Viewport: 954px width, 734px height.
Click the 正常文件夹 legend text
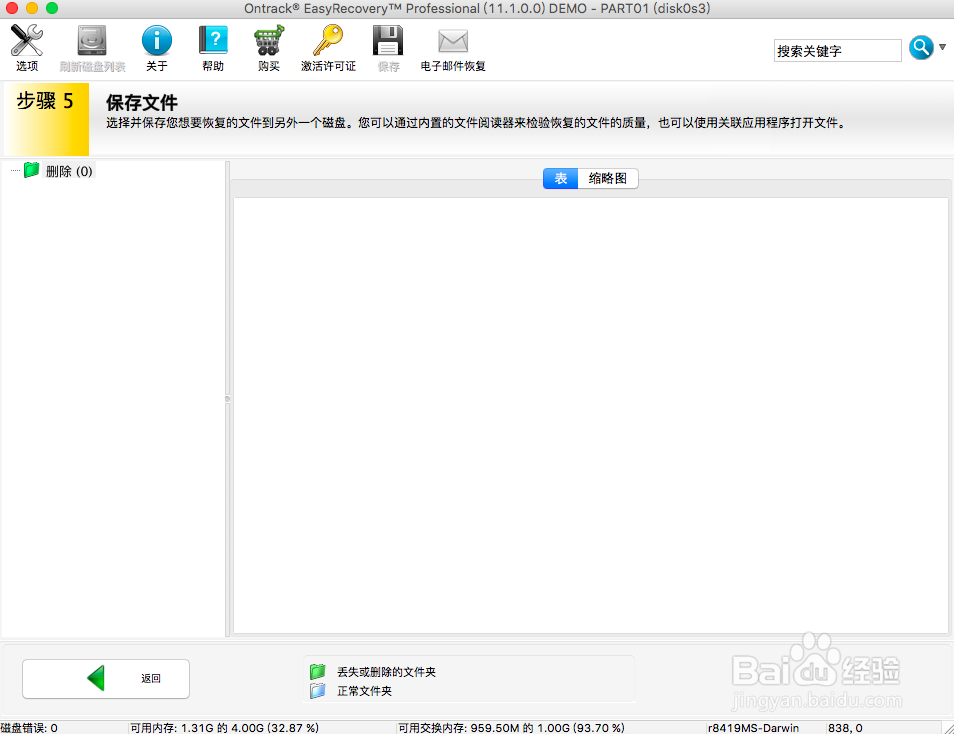coord(364,691)
